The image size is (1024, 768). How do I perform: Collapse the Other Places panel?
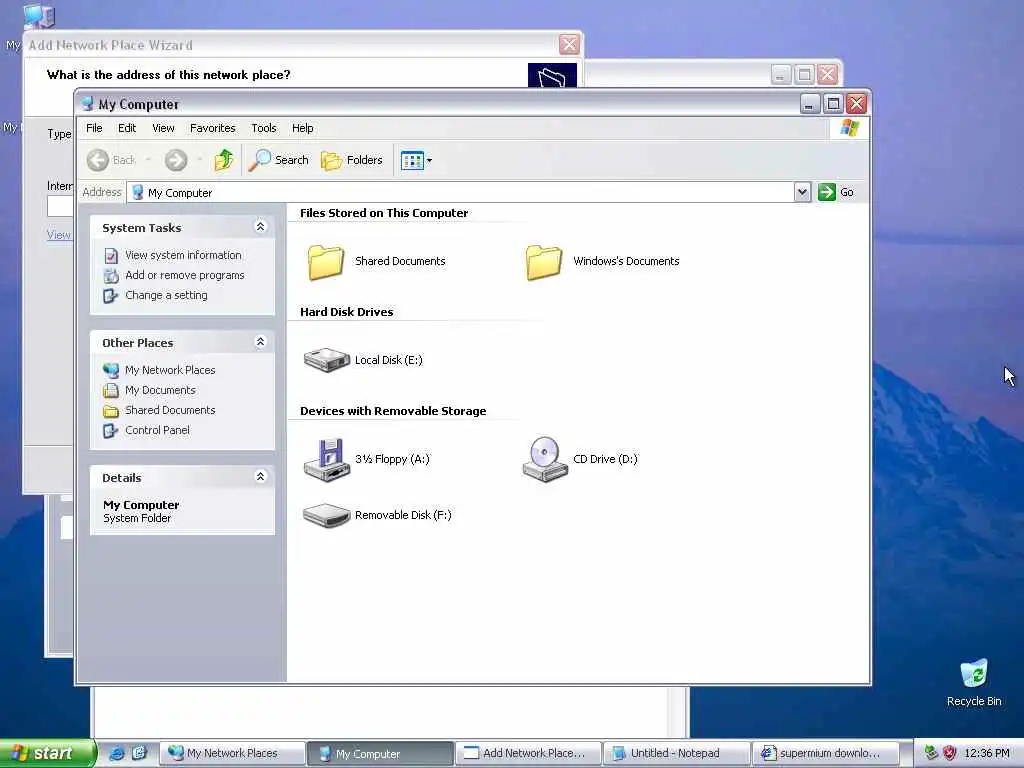[260, 342]
